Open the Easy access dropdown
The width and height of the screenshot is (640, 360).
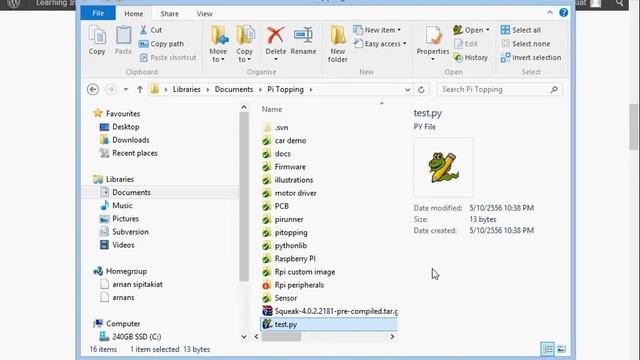[404, 44]
